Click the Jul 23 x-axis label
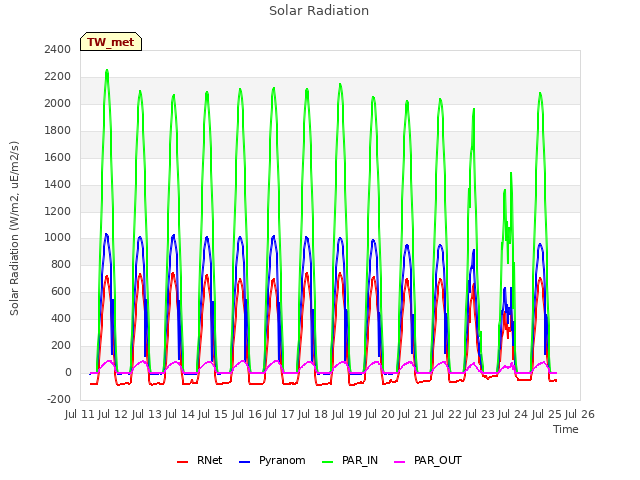This screenshot has width=640, height=480. [480, 414]
